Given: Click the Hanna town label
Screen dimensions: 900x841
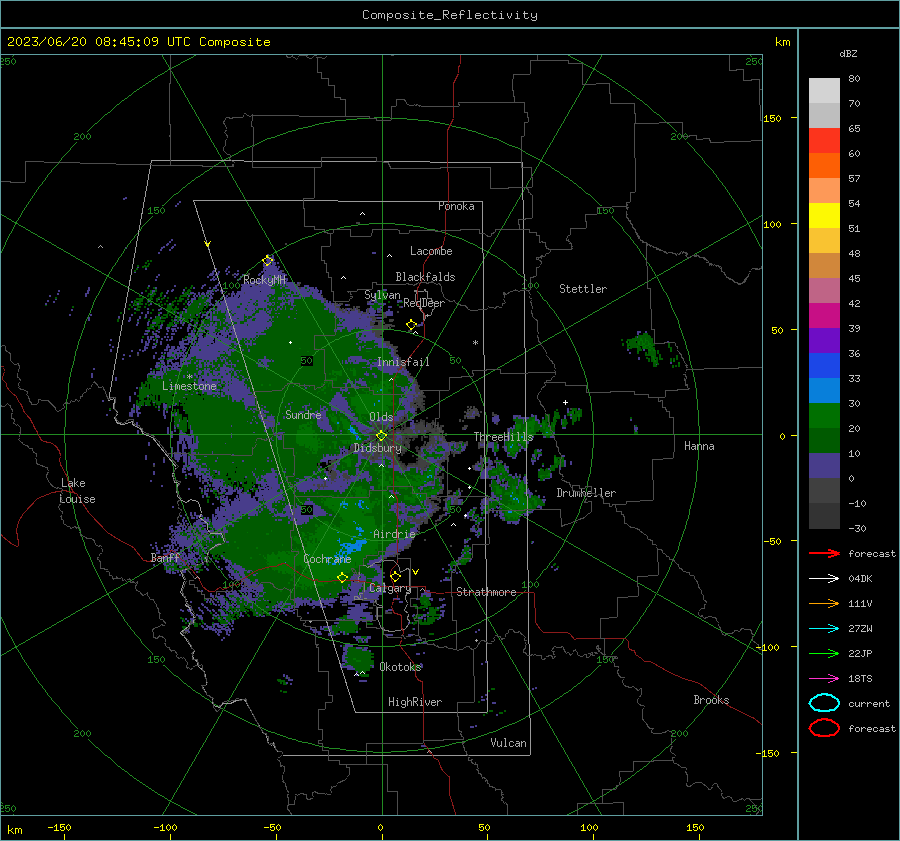Looking at the screenshot, I should point(699,446).
